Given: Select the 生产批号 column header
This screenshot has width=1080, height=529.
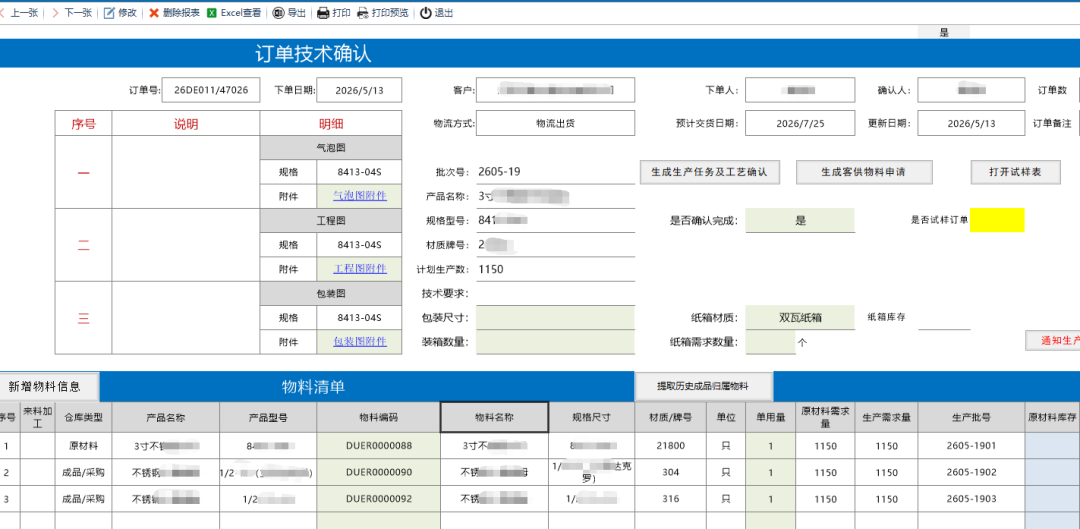Looking at the screenshot, I should [971, 417].
